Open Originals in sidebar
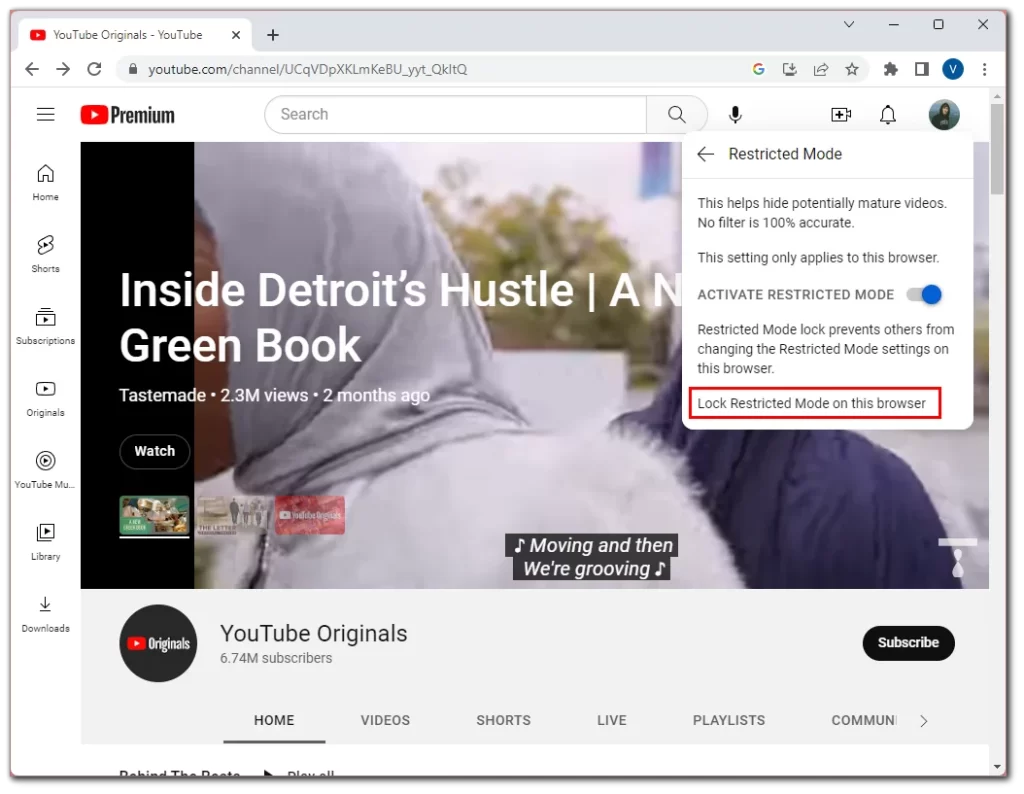1024x794 pixels. (x=45, y=398)
